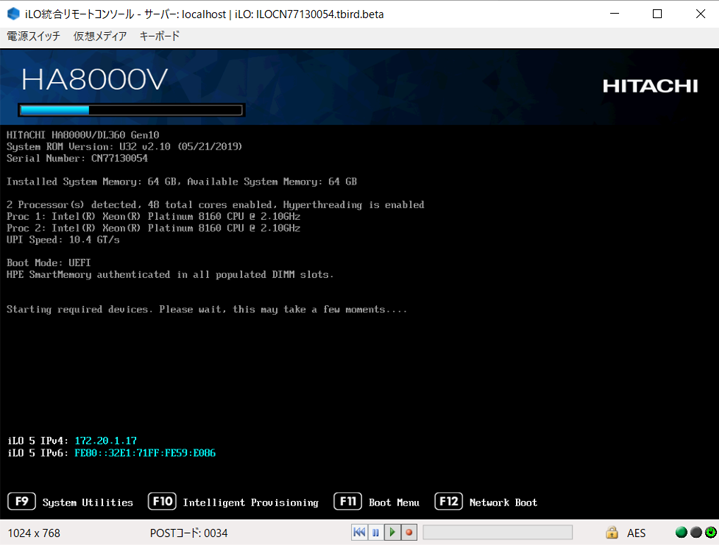Click the grey middle status indicator
This screenshot has width=720, height=545.
(696, 532)
